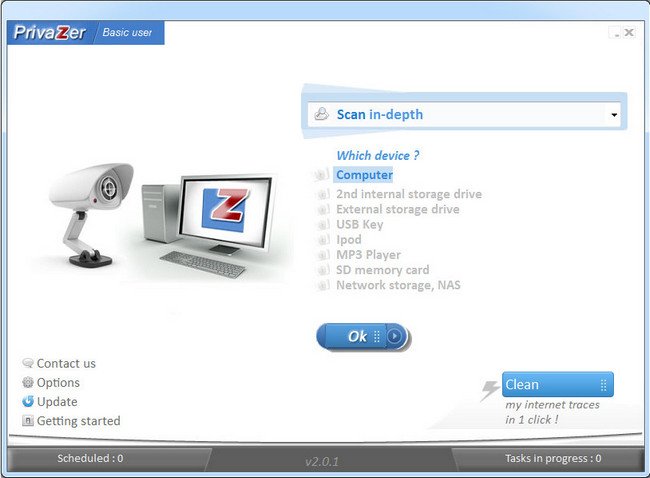This screenshot has width=650, height=478.
Task: Click Tasks in progress : 0 status
Action: pos(553,458)
